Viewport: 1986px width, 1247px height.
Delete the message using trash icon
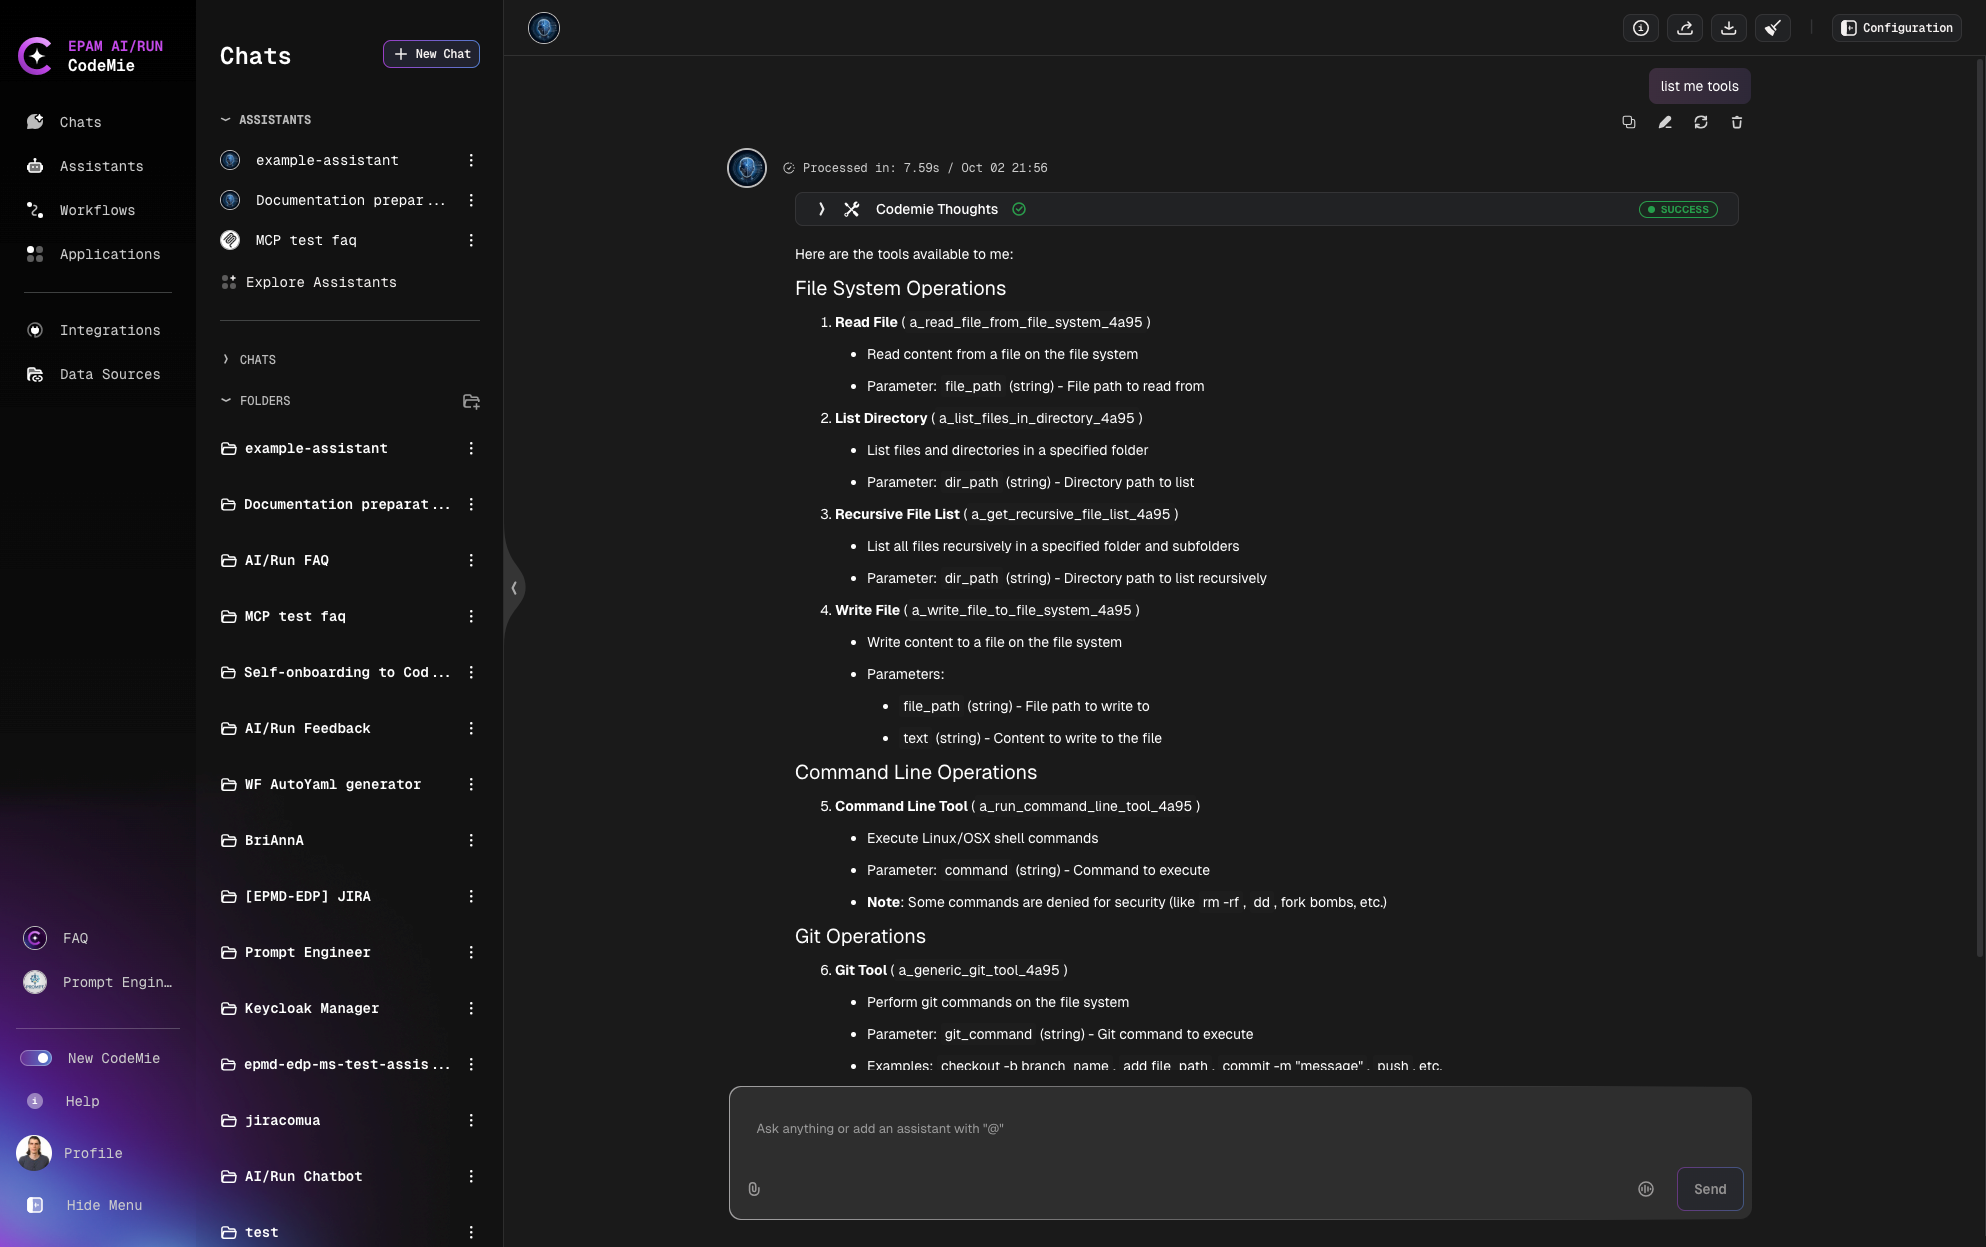click(x=1737, y=122)
